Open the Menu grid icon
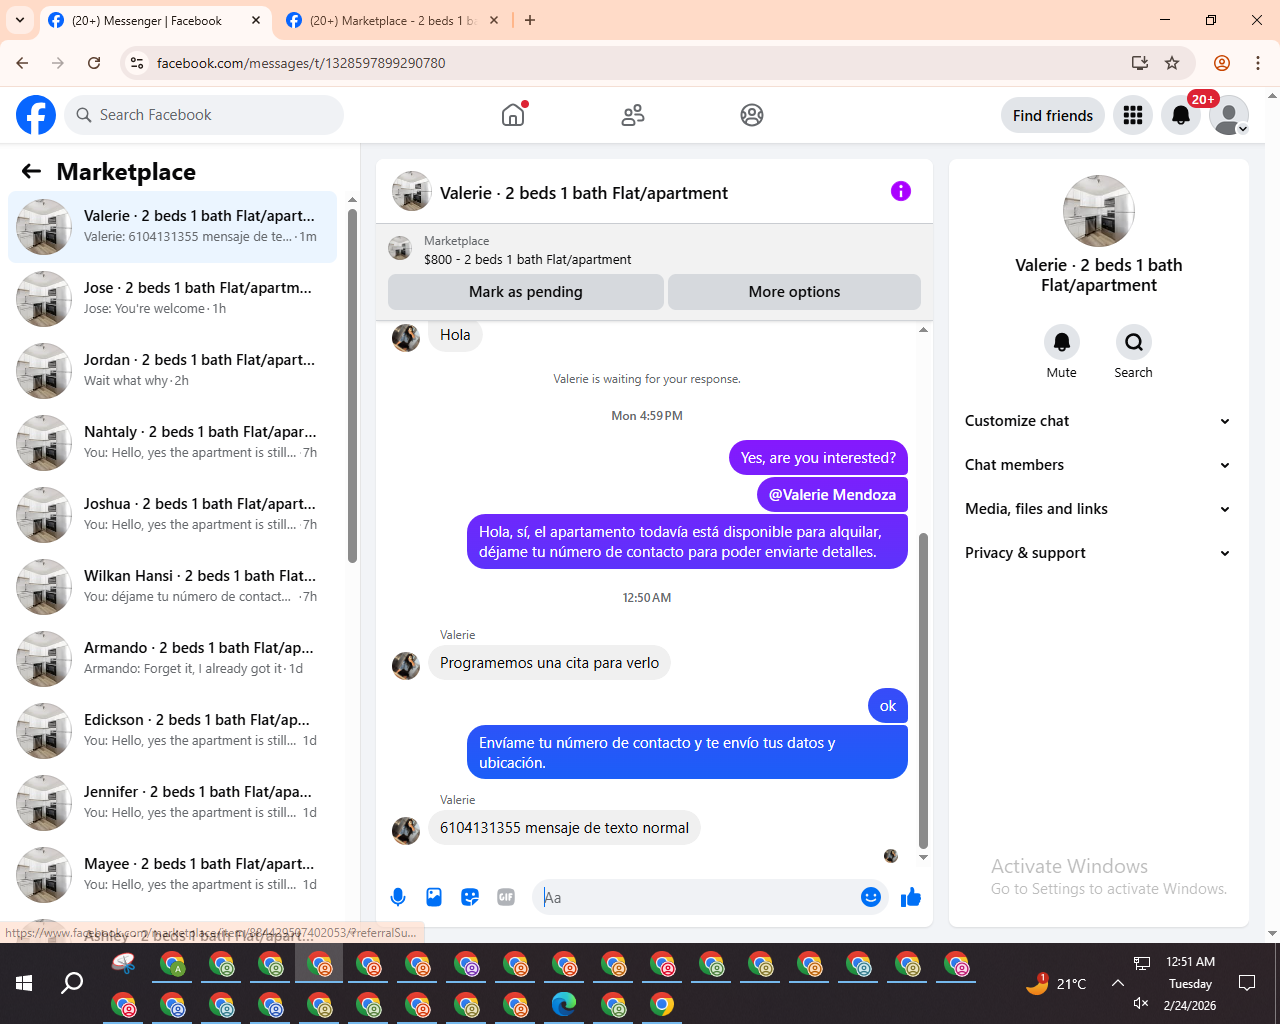This screenshot has width=1280, height=1024. 1133,115
